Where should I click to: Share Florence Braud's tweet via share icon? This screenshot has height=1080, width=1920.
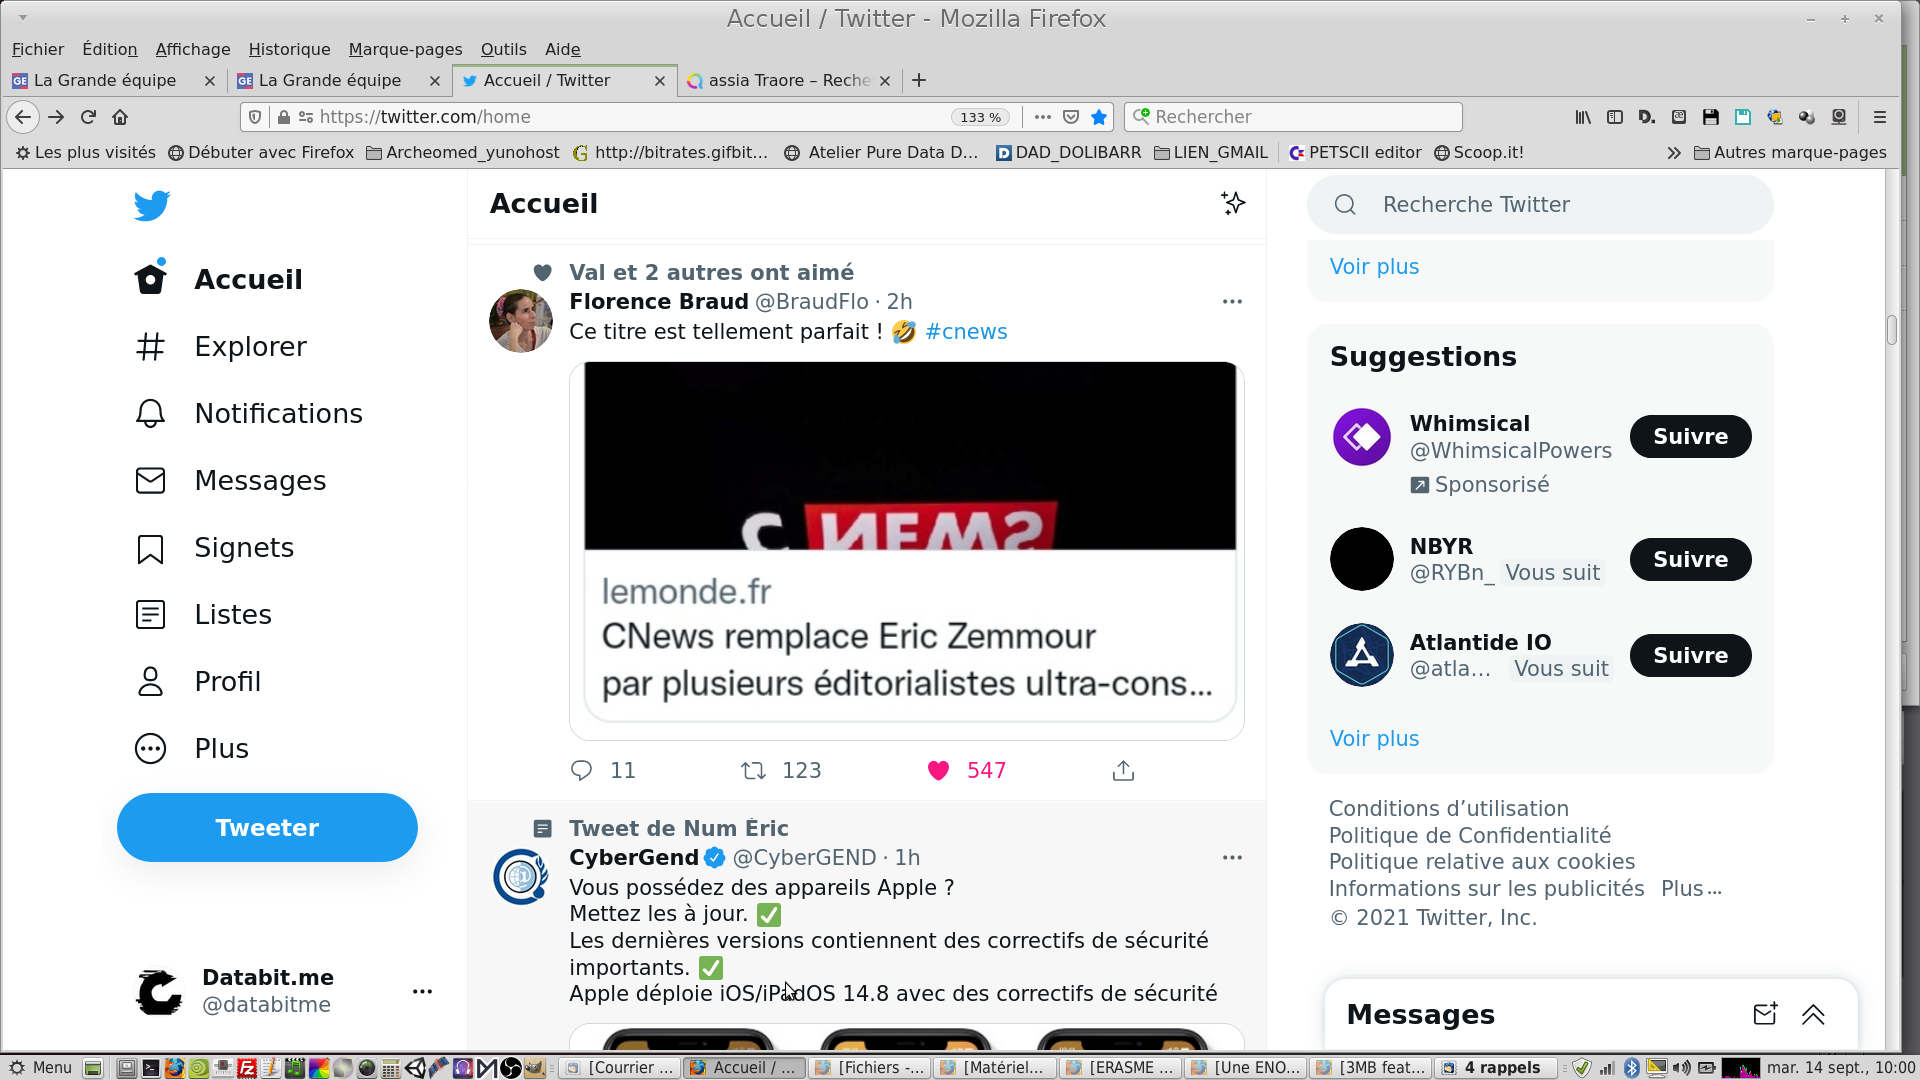(x=1123, y=770)
